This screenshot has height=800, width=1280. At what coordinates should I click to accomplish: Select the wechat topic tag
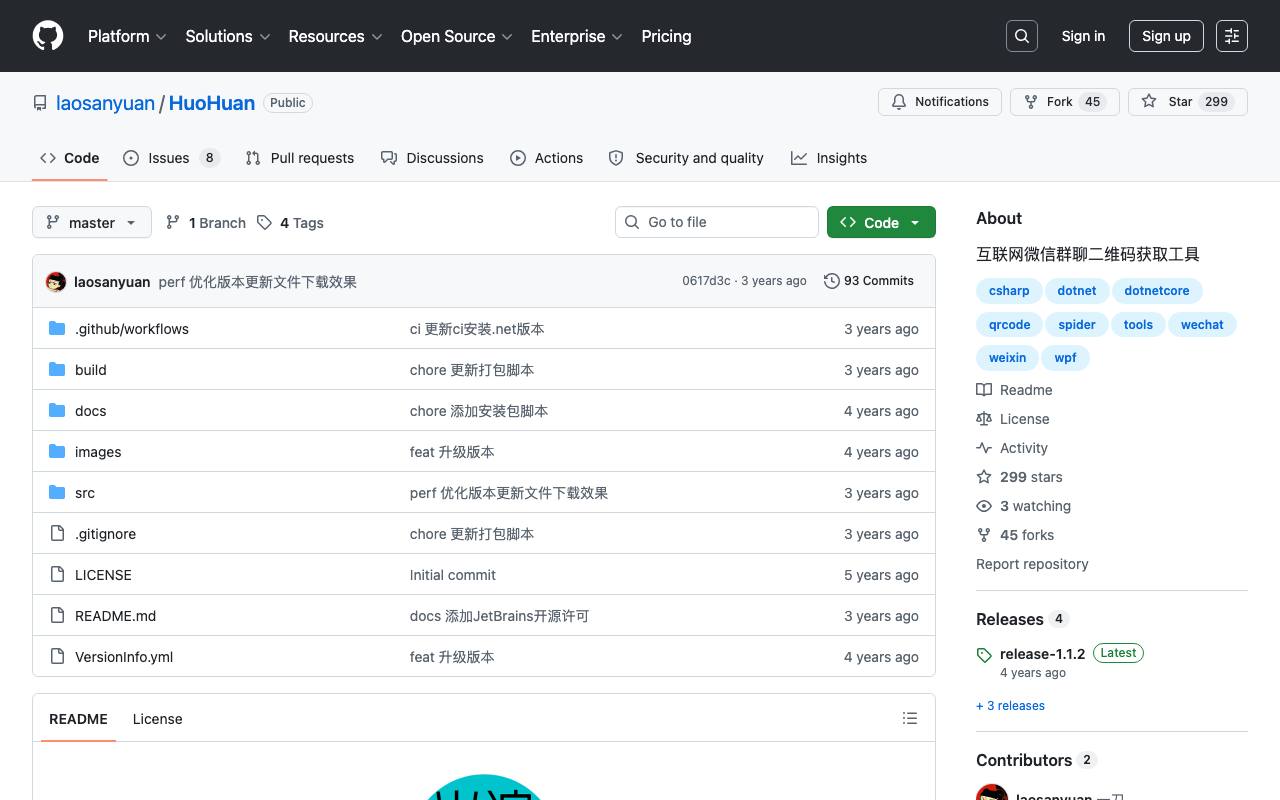tap(1202, 325)
